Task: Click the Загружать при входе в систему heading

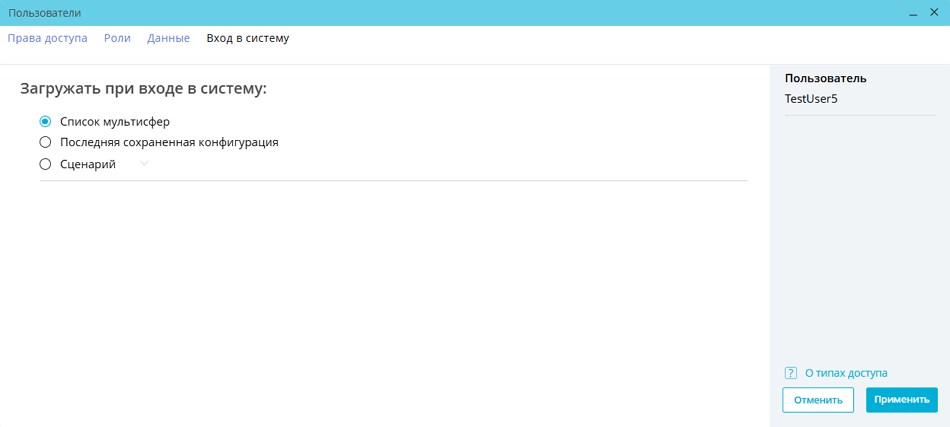Action: click(x=143, y=88)
